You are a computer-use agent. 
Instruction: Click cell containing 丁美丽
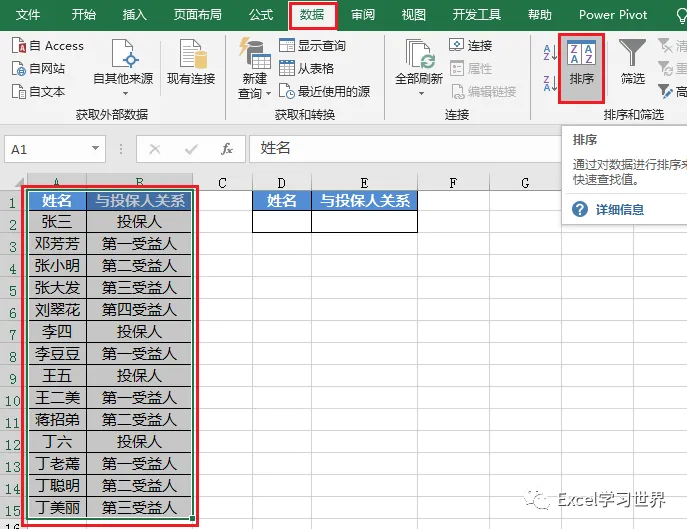(x=57, y=508)
